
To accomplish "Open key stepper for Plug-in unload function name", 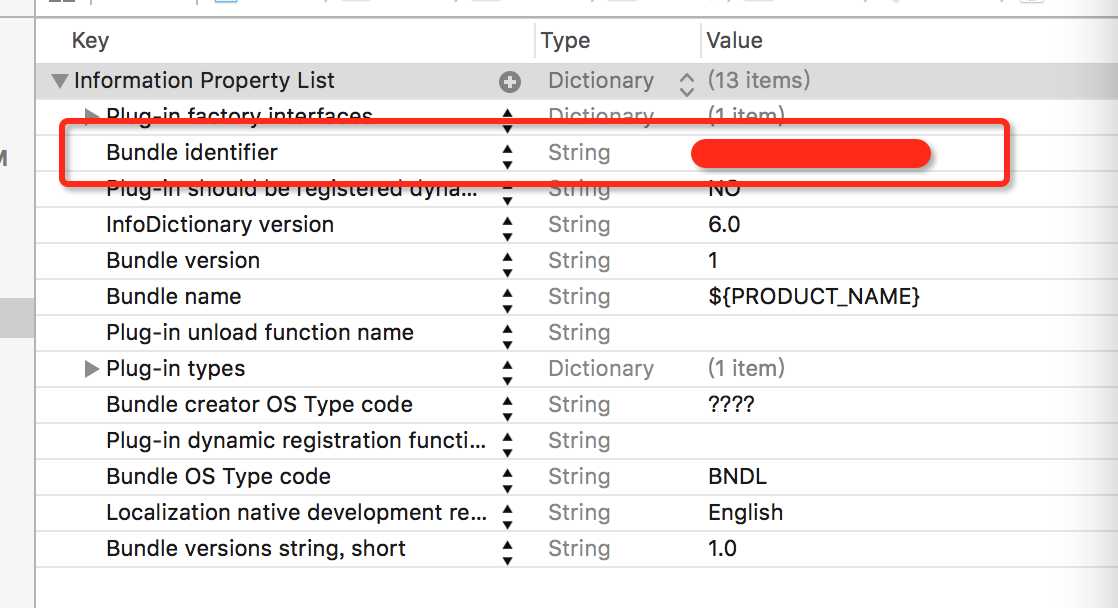I will [x=507, y=337].
